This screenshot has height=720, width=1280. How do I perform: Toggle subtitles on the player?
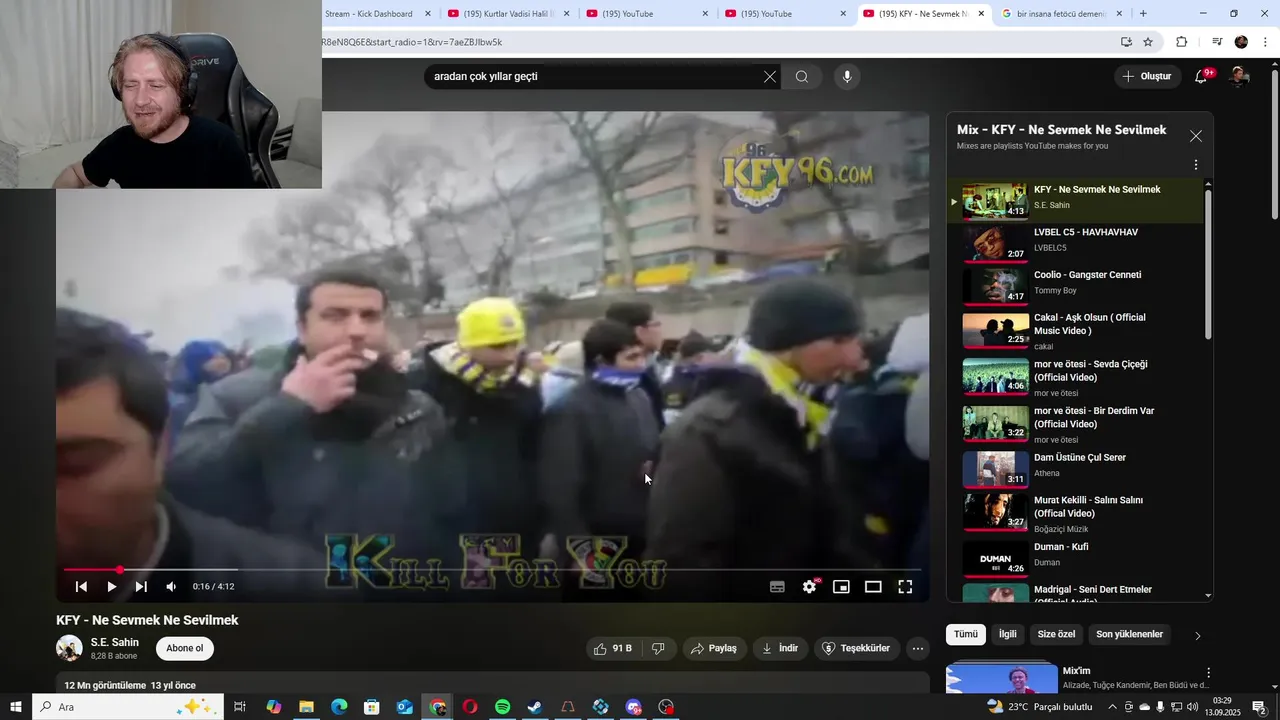click(777, 587)
